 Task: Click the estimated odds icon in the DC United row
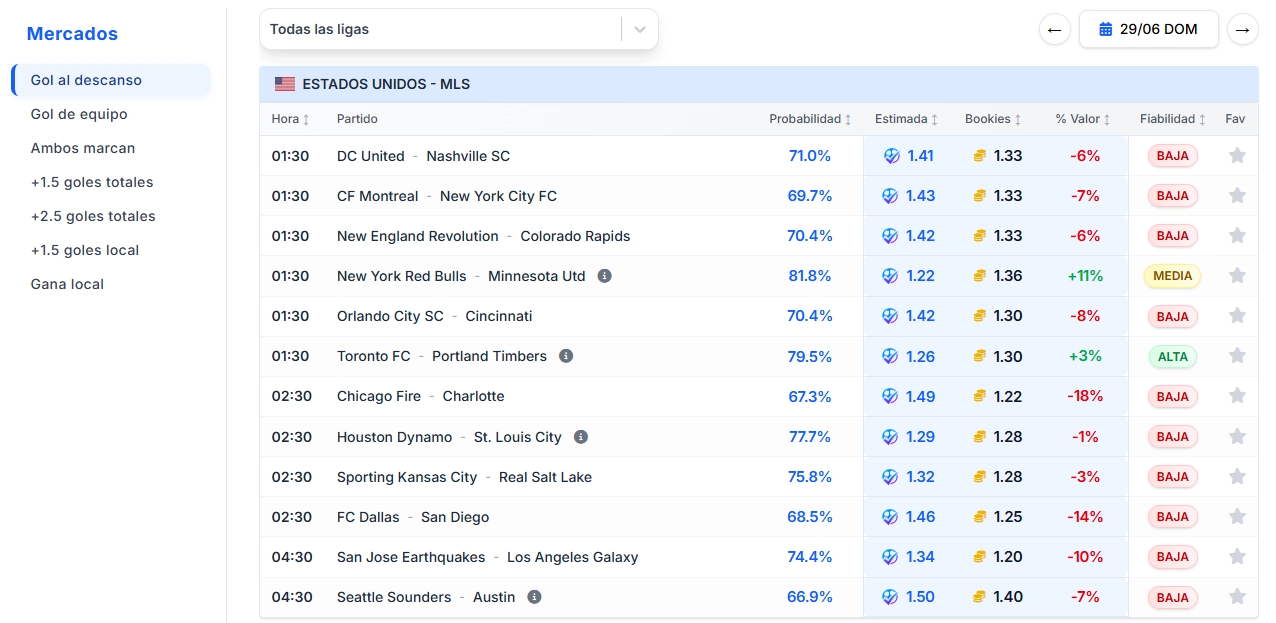click(892, 156)
